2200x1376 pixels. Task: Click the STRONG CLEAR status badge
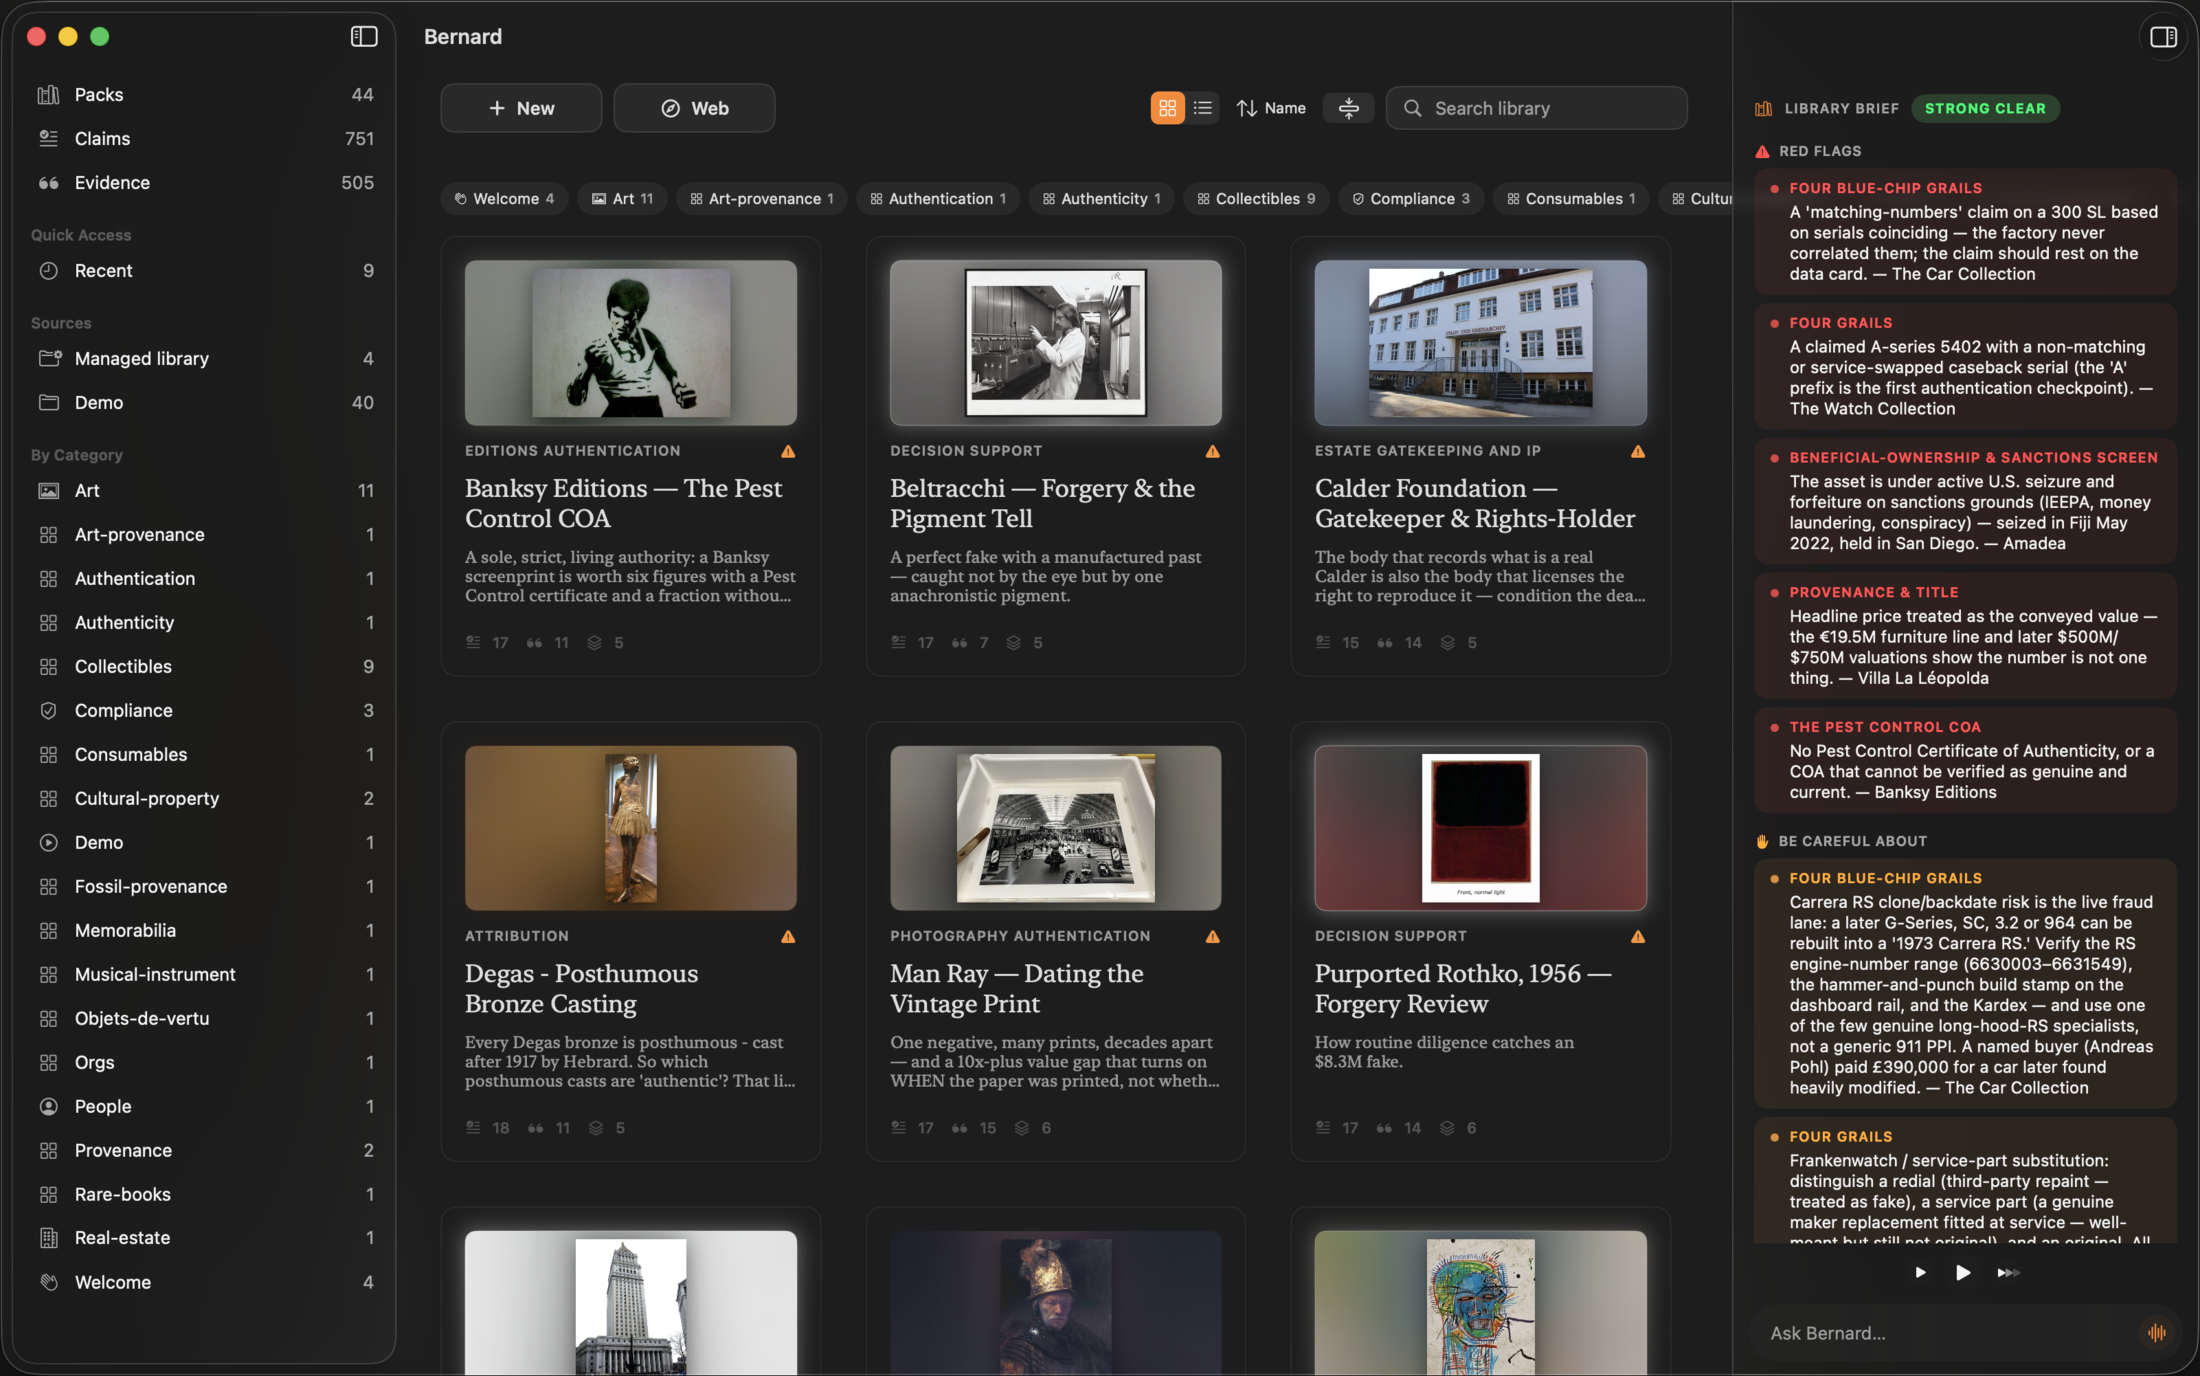[1985, 108]
